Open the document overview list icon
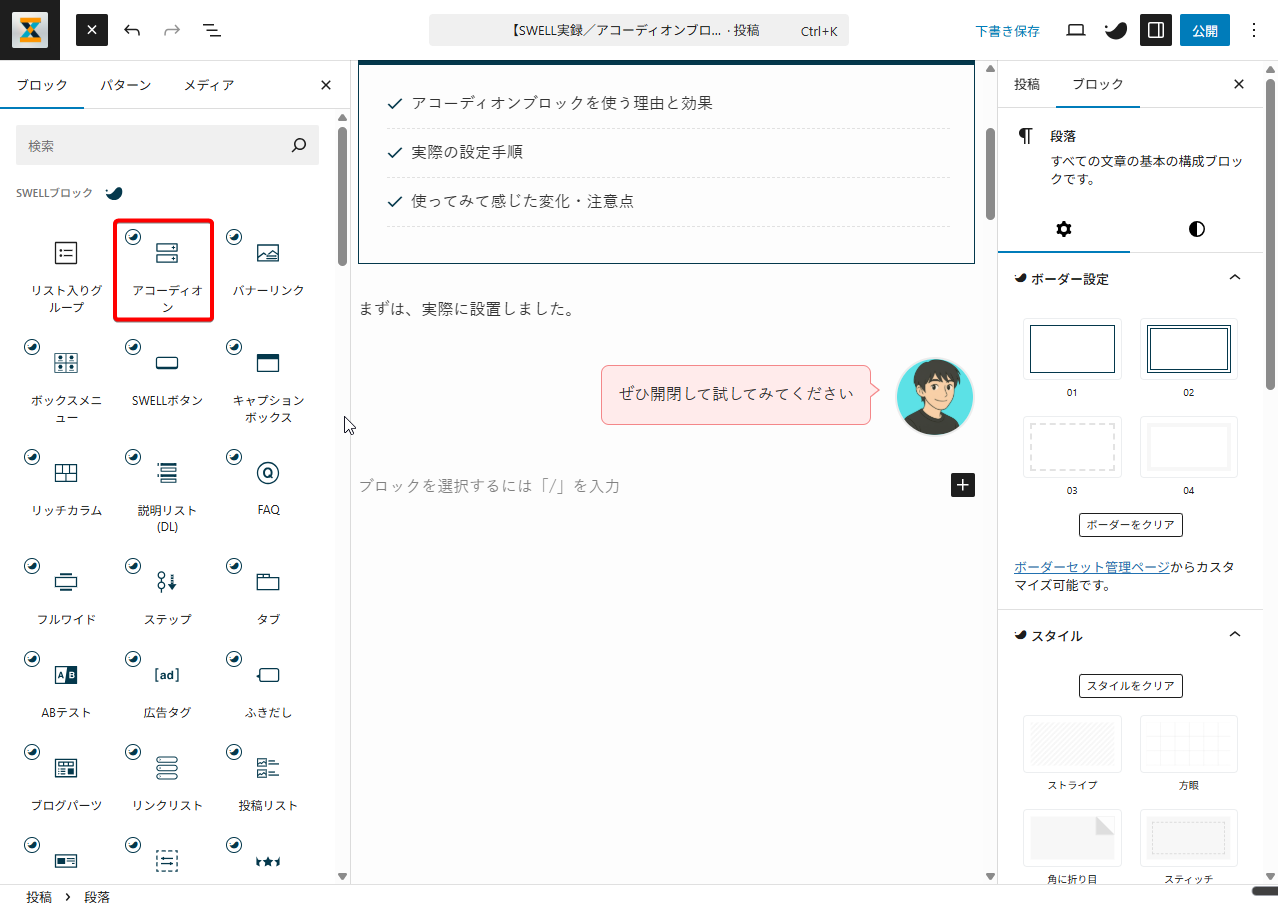The height and width of the screenshot is (909, 1278). (x=212, y=30)
